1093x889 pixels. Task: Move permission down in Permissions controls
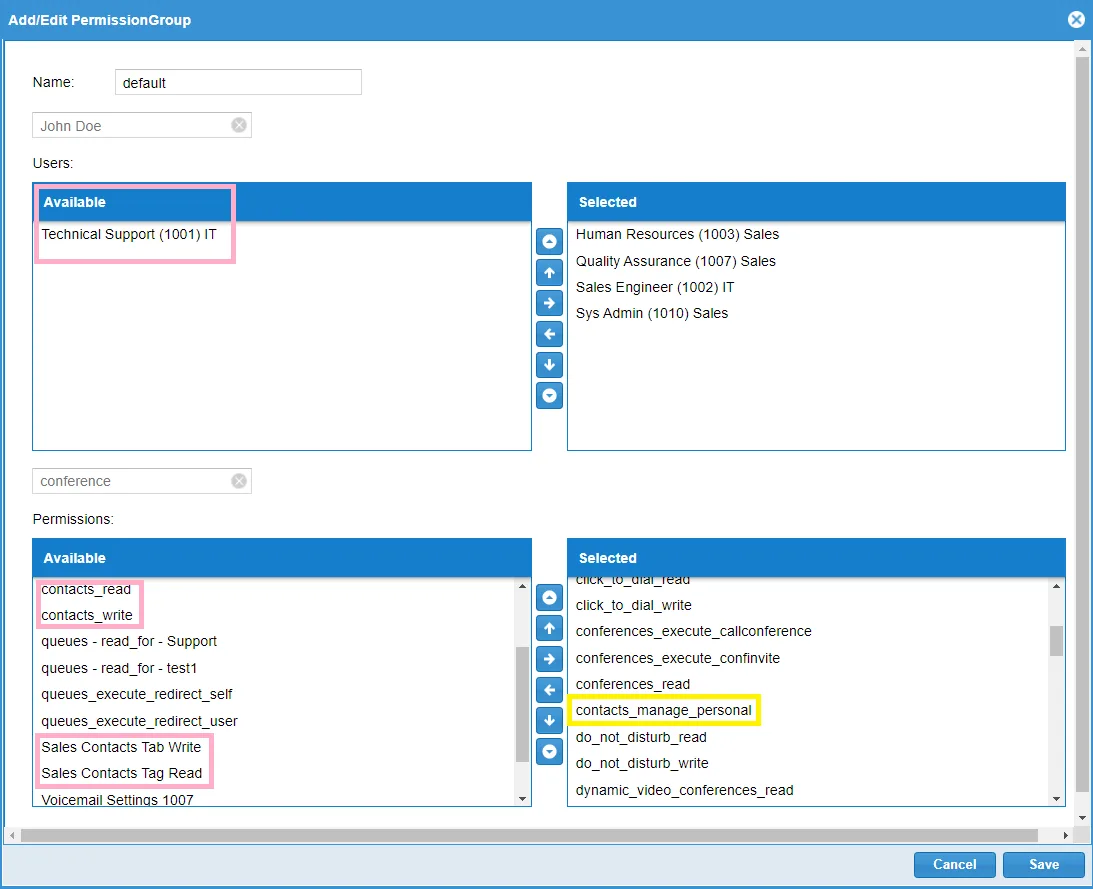click(549, 720)
